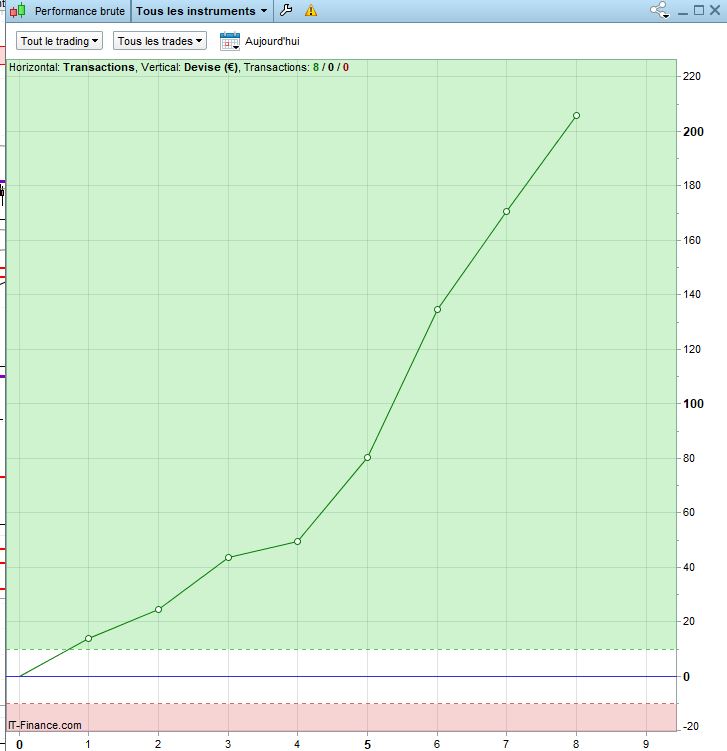Click the data point at transaction 7
727x751 pixels.
506,211
